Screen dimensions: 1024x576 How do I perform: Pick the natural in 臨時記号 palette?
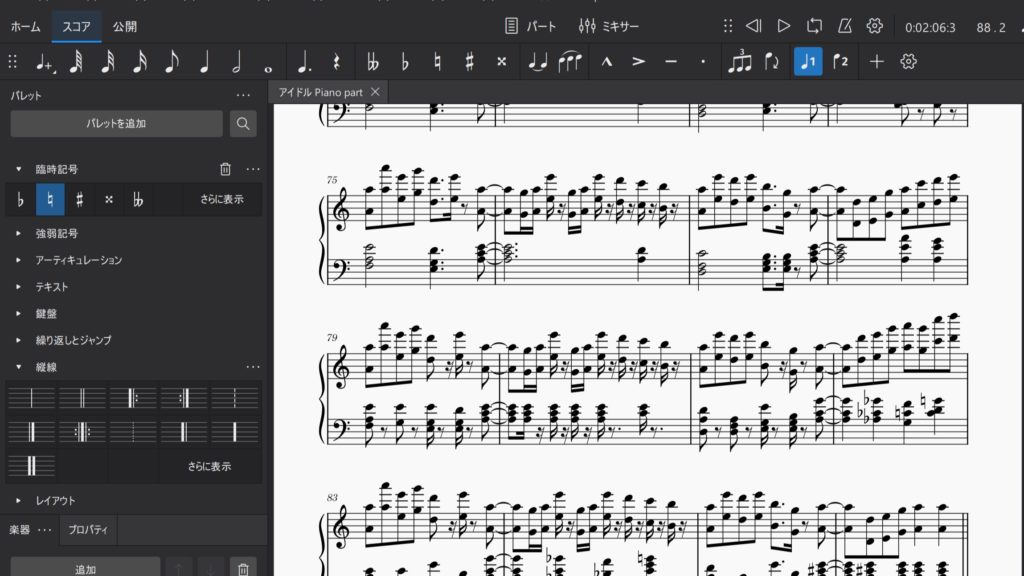(x=50, y=199)
